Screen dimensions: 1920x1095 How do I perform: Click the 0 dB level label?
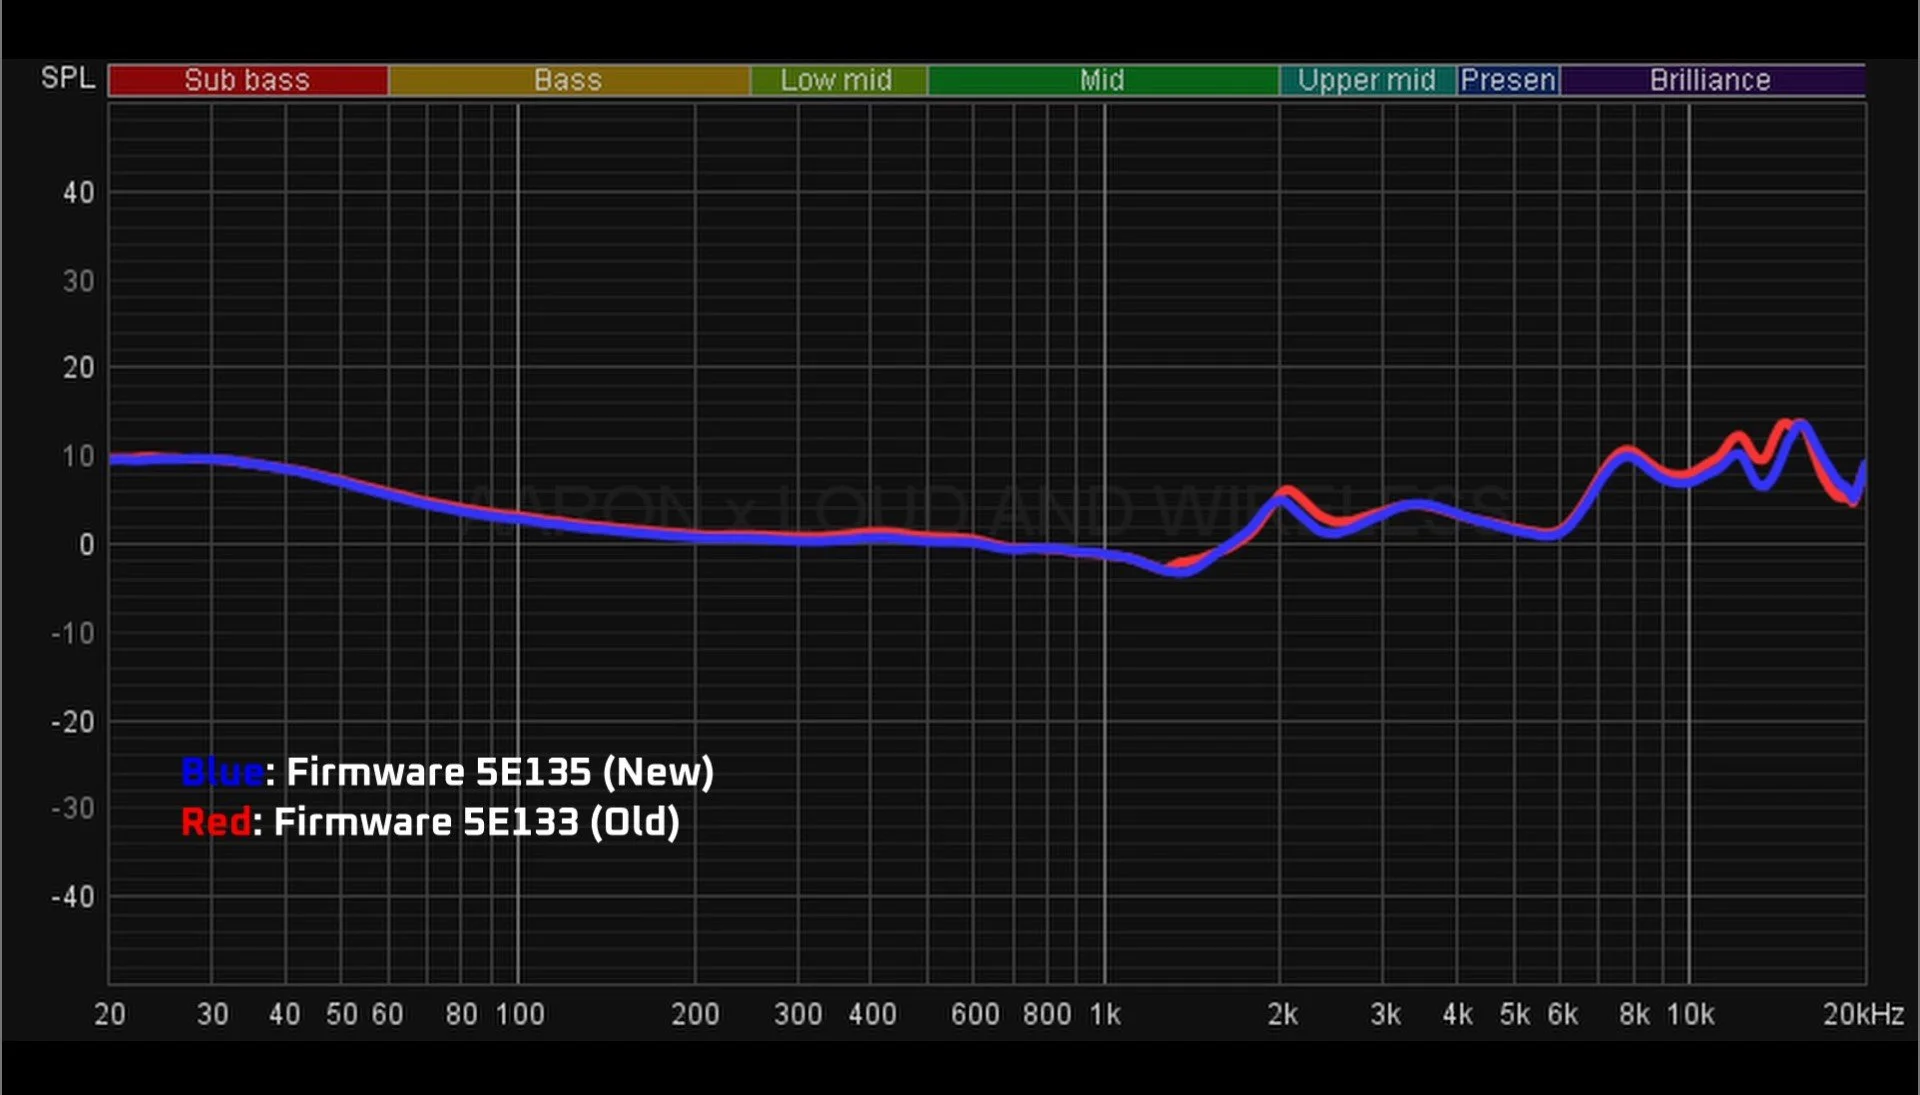[x=86, y=545]
